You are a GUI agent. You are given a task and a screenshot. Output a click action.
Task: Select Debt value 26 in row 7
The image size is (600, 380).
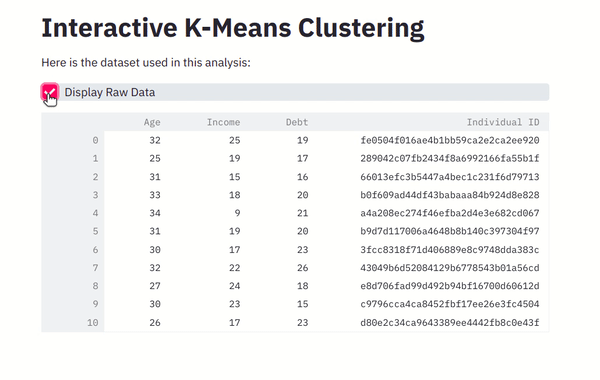pos(302,268)
